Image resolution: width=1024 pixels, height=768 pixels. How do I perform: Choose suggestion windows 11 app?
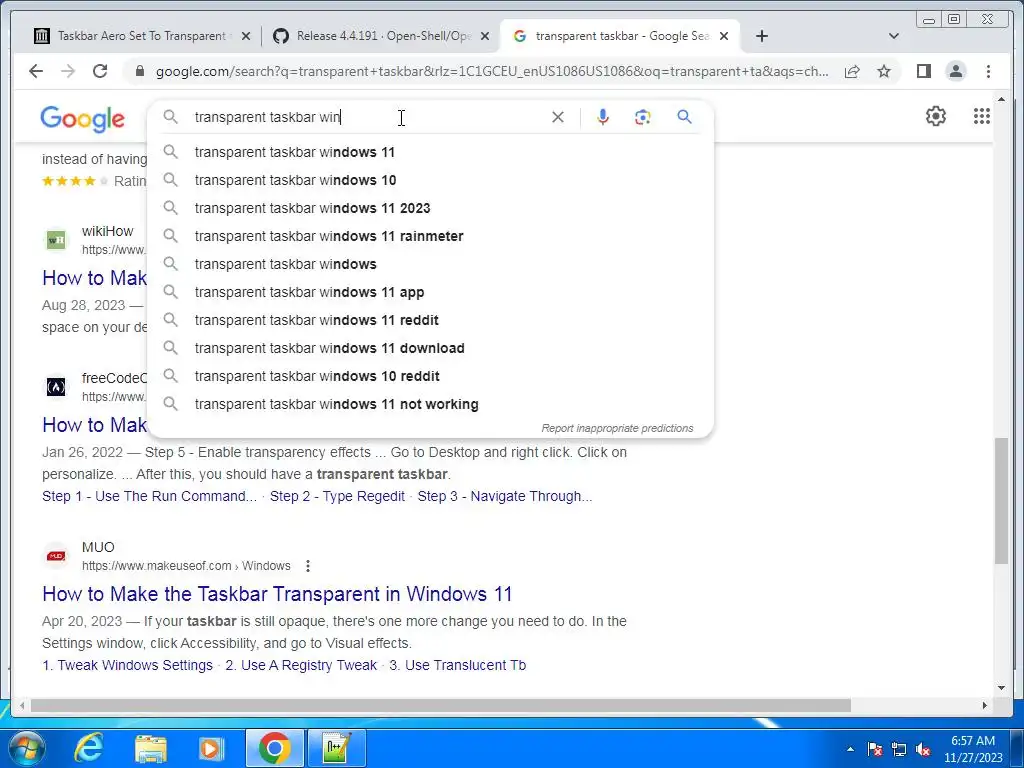pyautogui.click(x=431, y=293)
